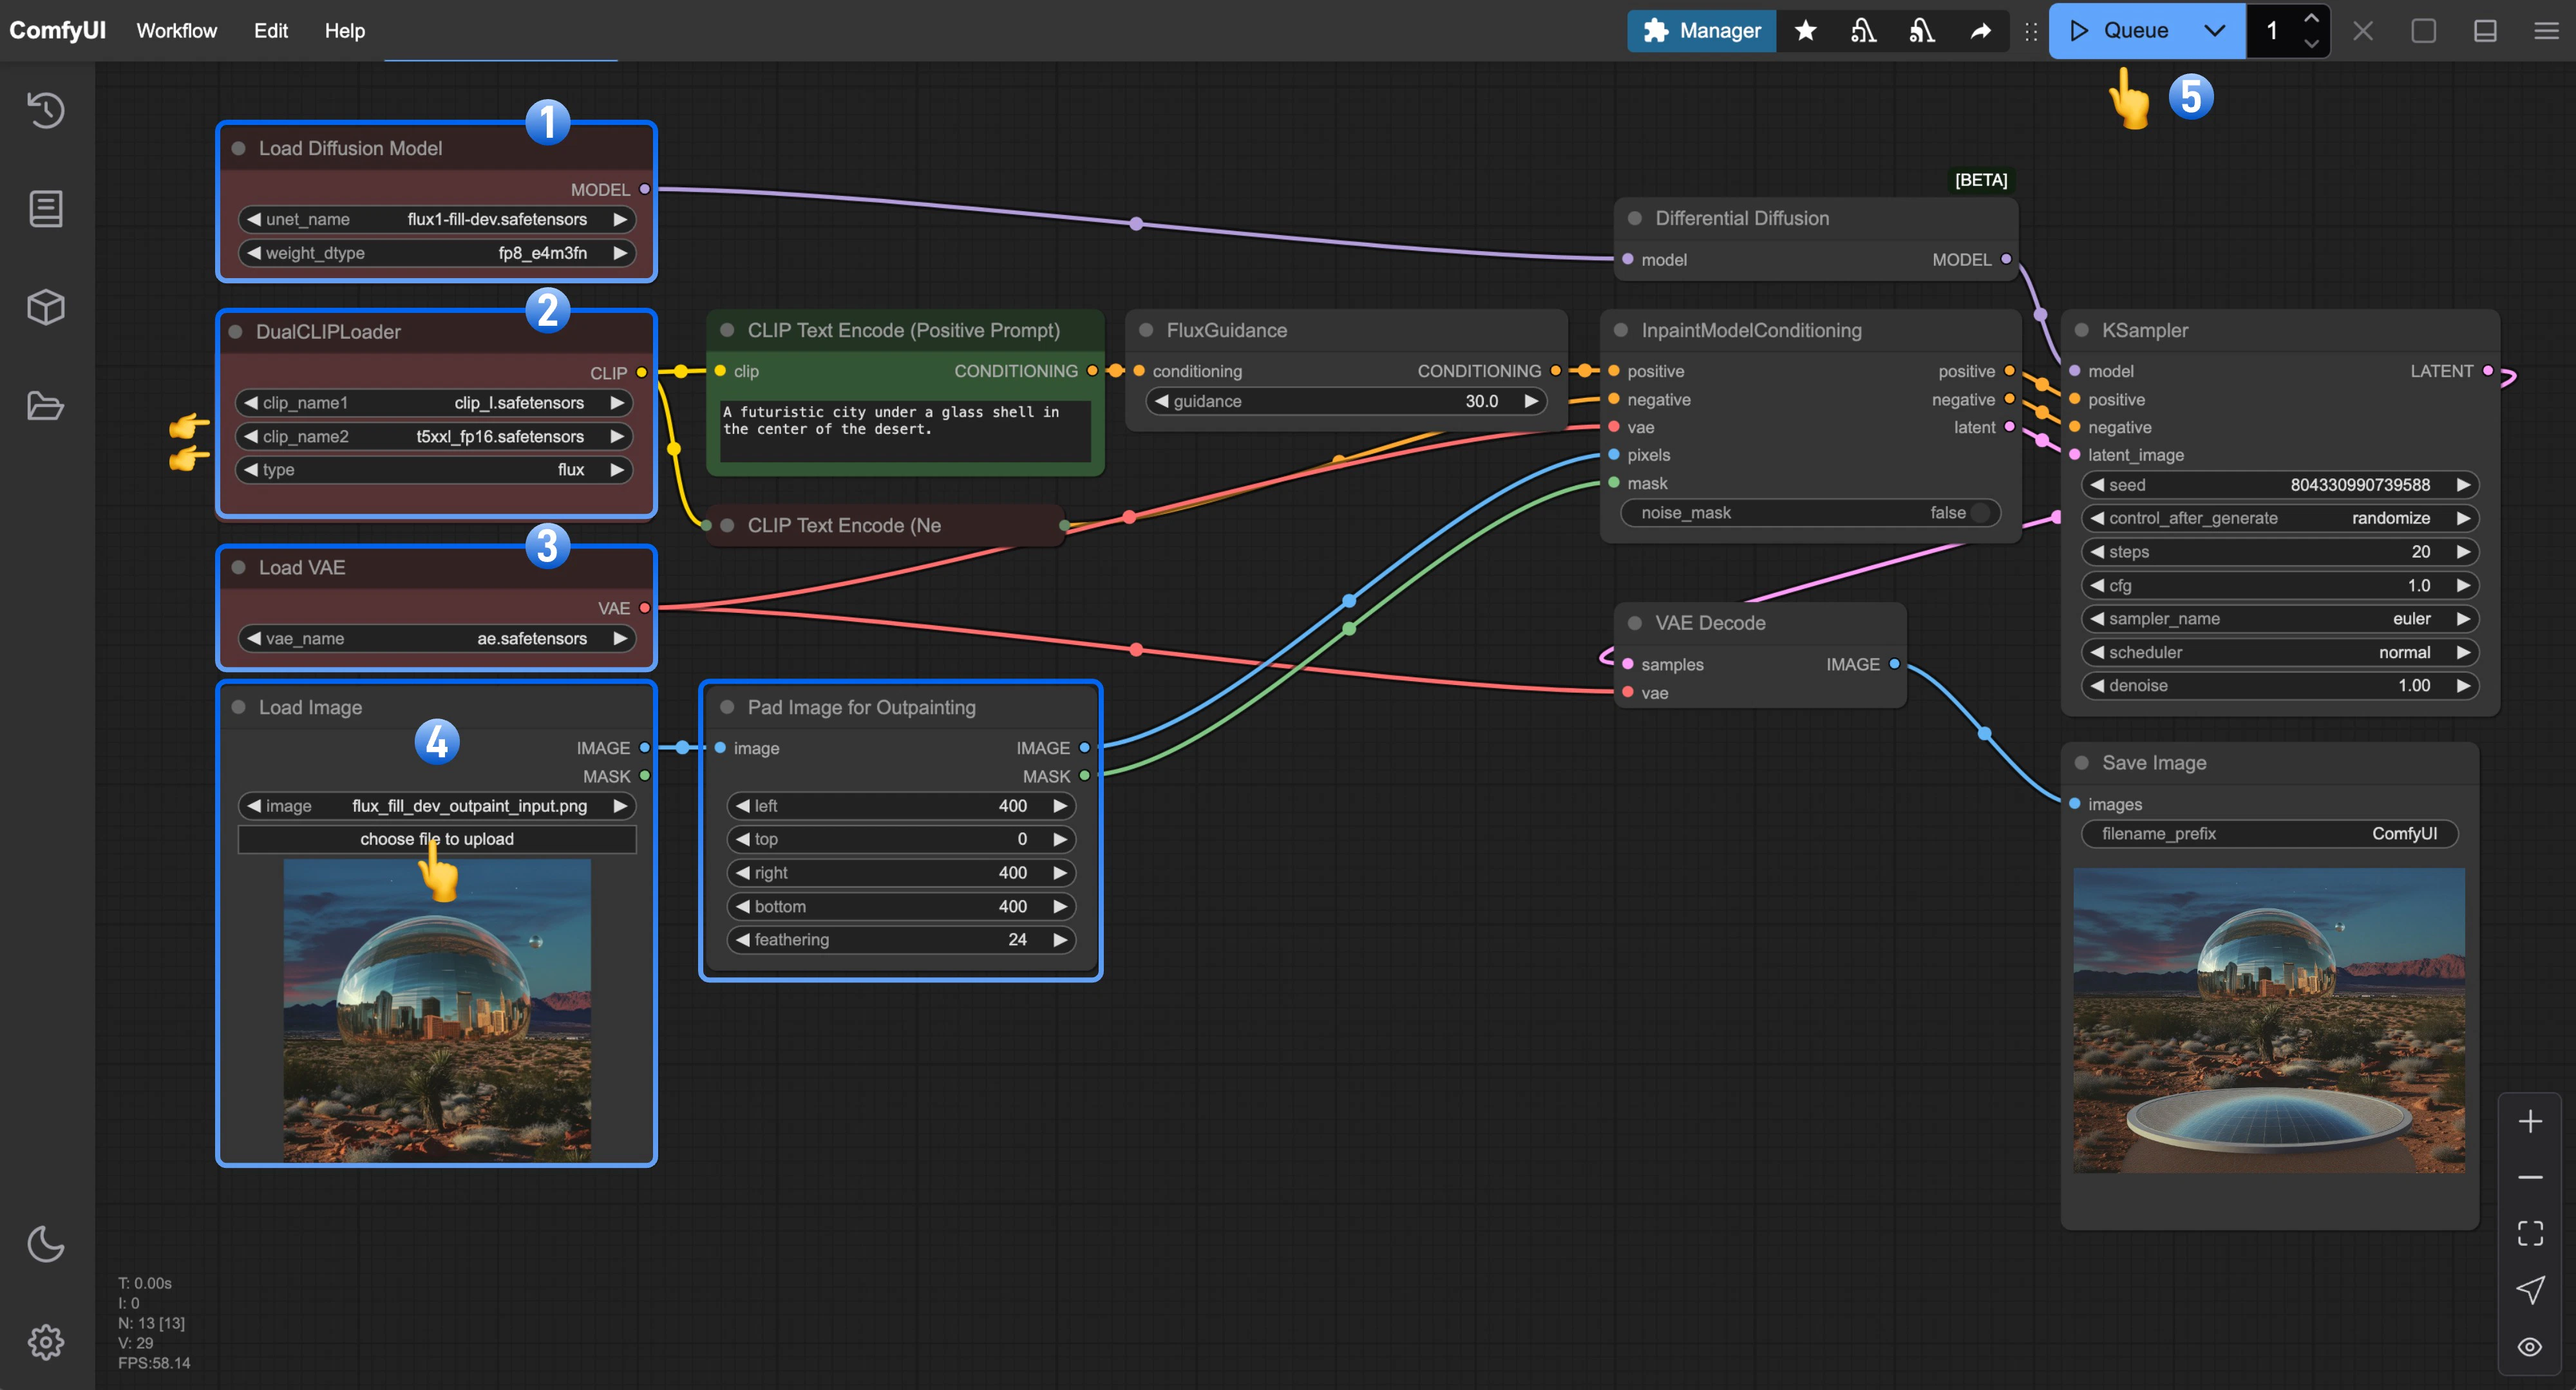This screenshot has width=2576, height=1390.
Task: Toggle dark theme with the moon icon
Action: tap(46, 1245)
